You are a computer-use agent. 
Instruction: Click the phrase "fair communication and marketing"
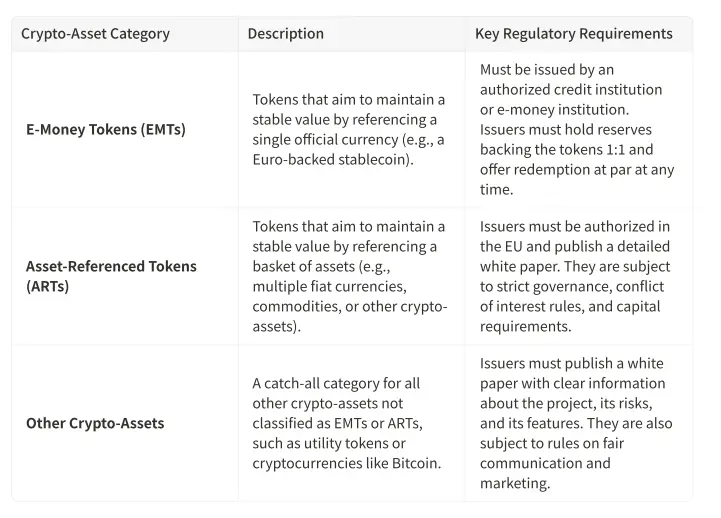(545, 463)
